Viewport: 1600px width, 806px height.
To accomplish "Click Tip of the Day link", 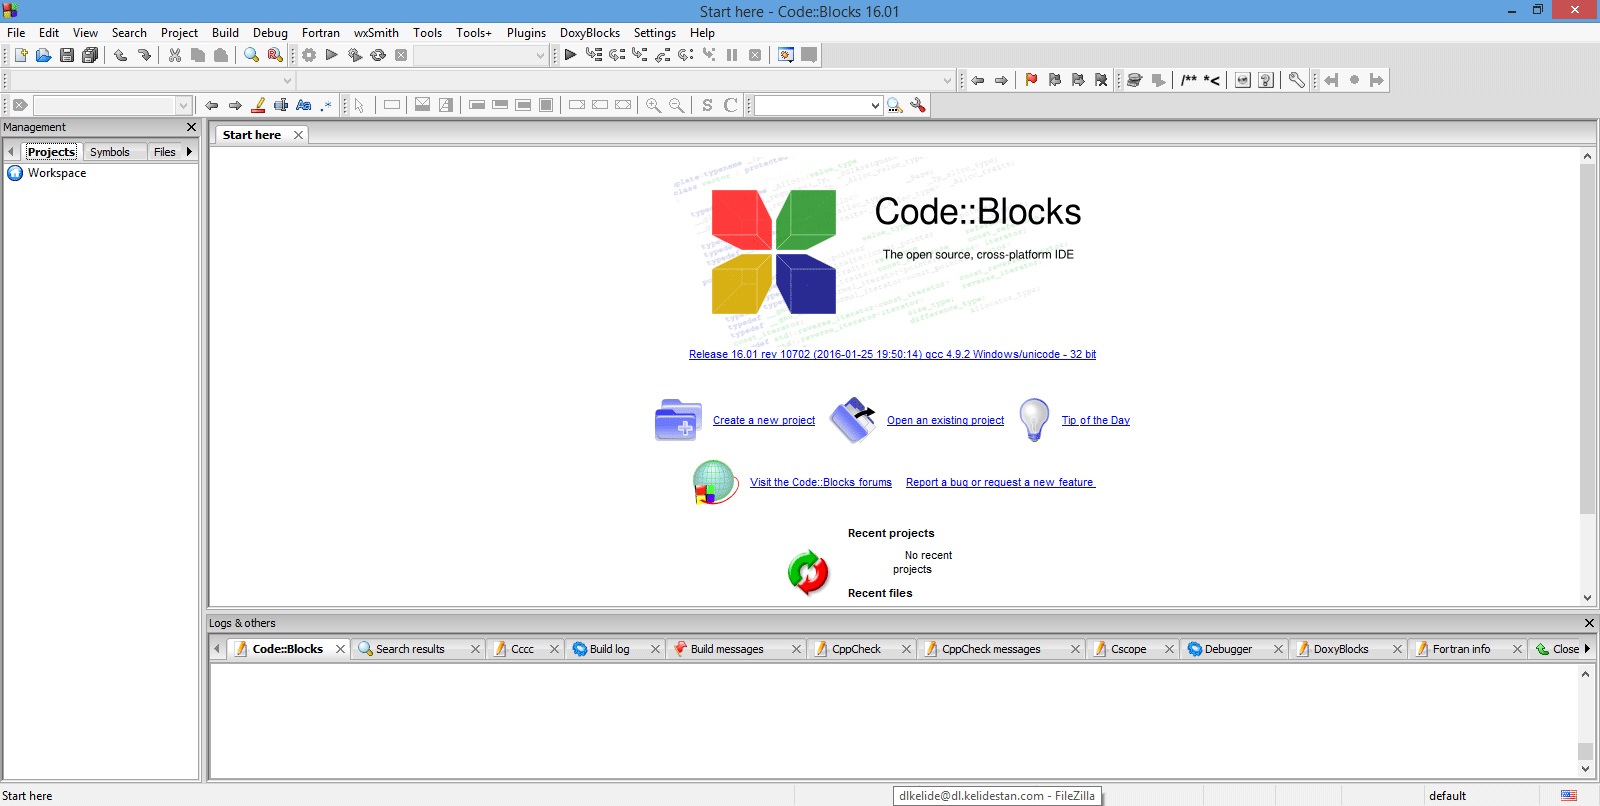I will (x=1095, y=421).
